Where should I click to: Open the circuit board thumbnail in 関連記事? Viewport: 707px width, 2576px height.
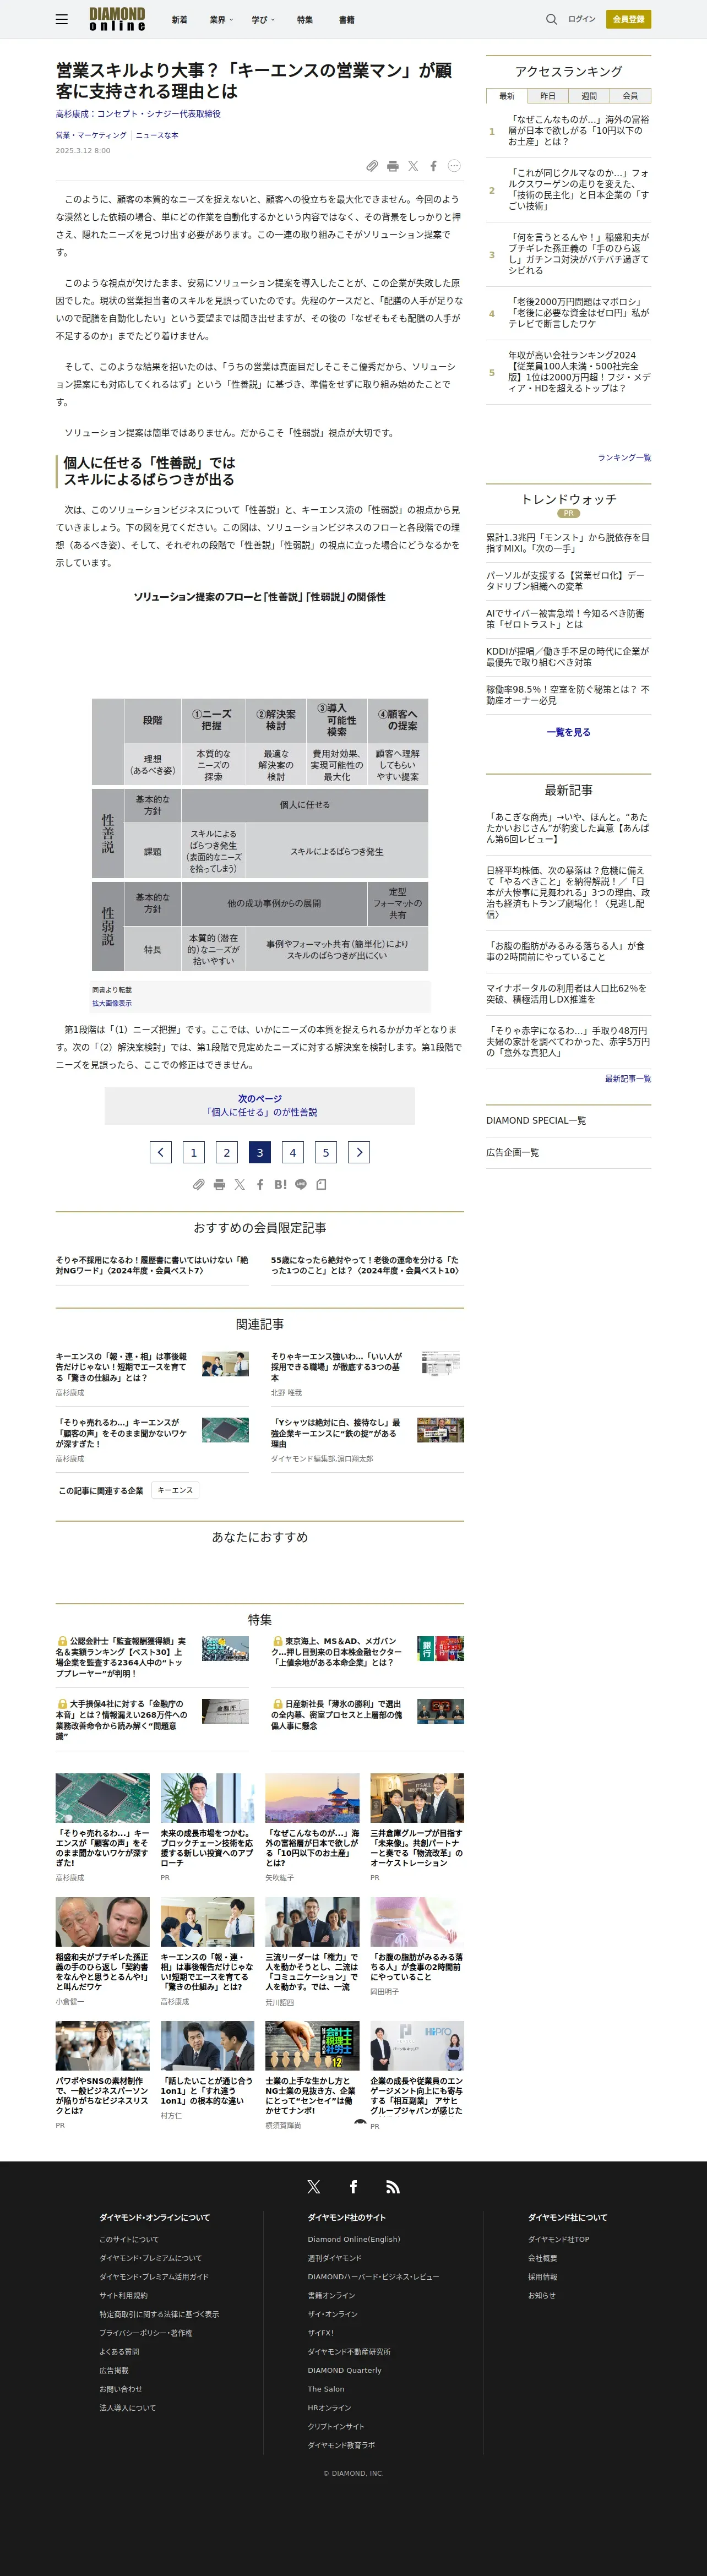pyautogui.click(x=225, y=1430)
